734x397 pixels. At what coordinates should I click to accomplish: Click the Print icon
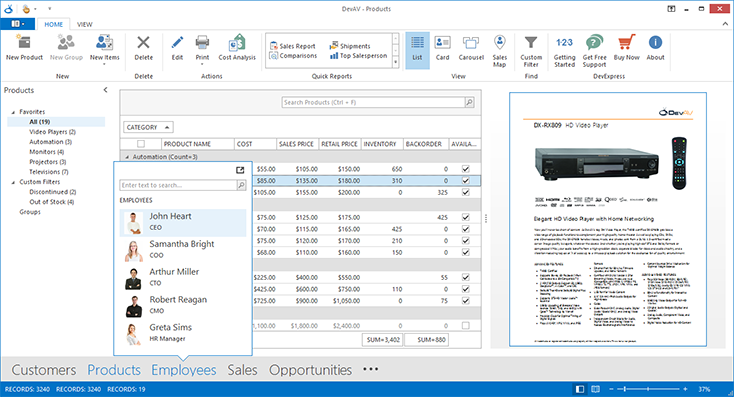(202, 43)
